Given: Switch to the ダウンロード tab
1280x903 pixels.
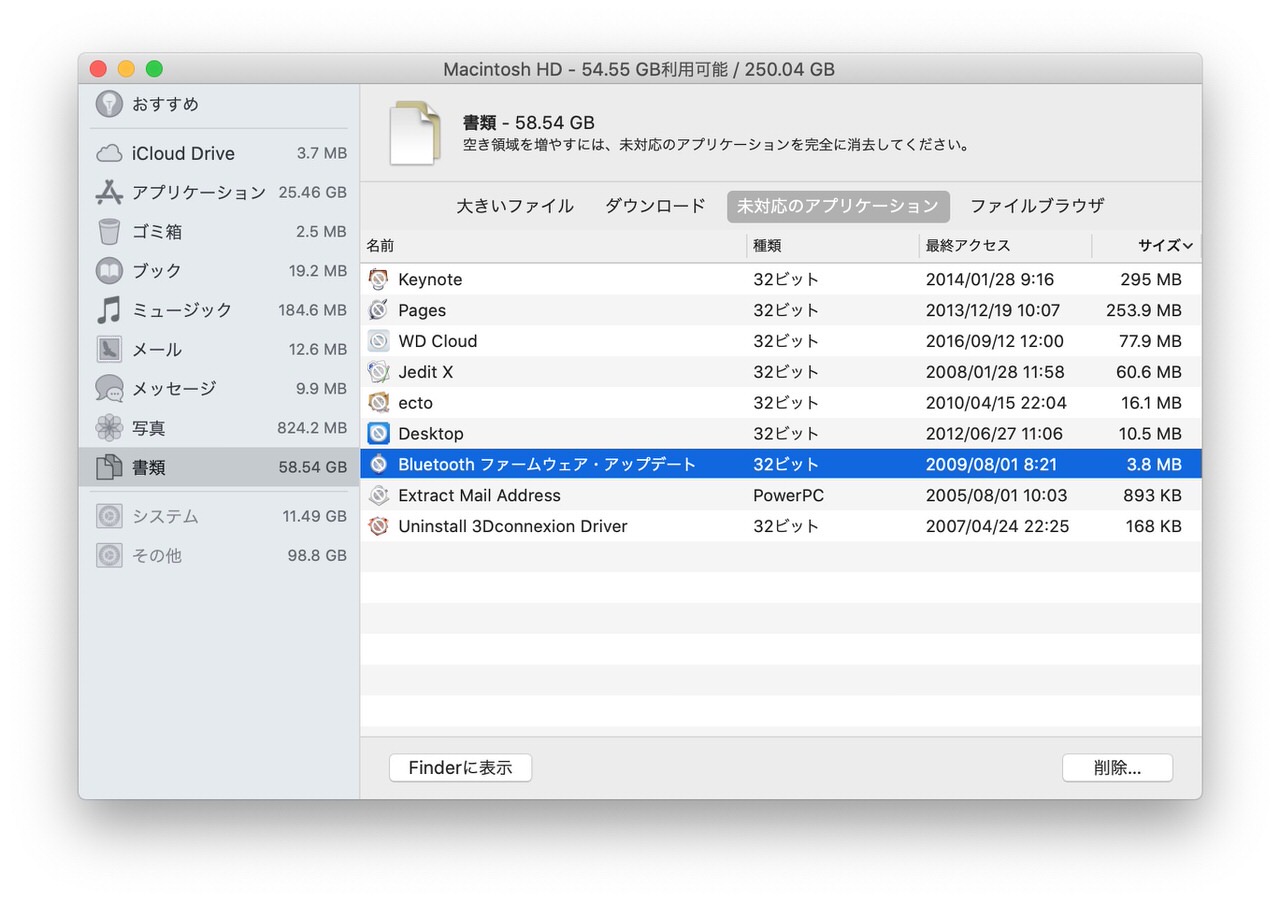Looking at the screenshot, I should (x=655, y=206).
